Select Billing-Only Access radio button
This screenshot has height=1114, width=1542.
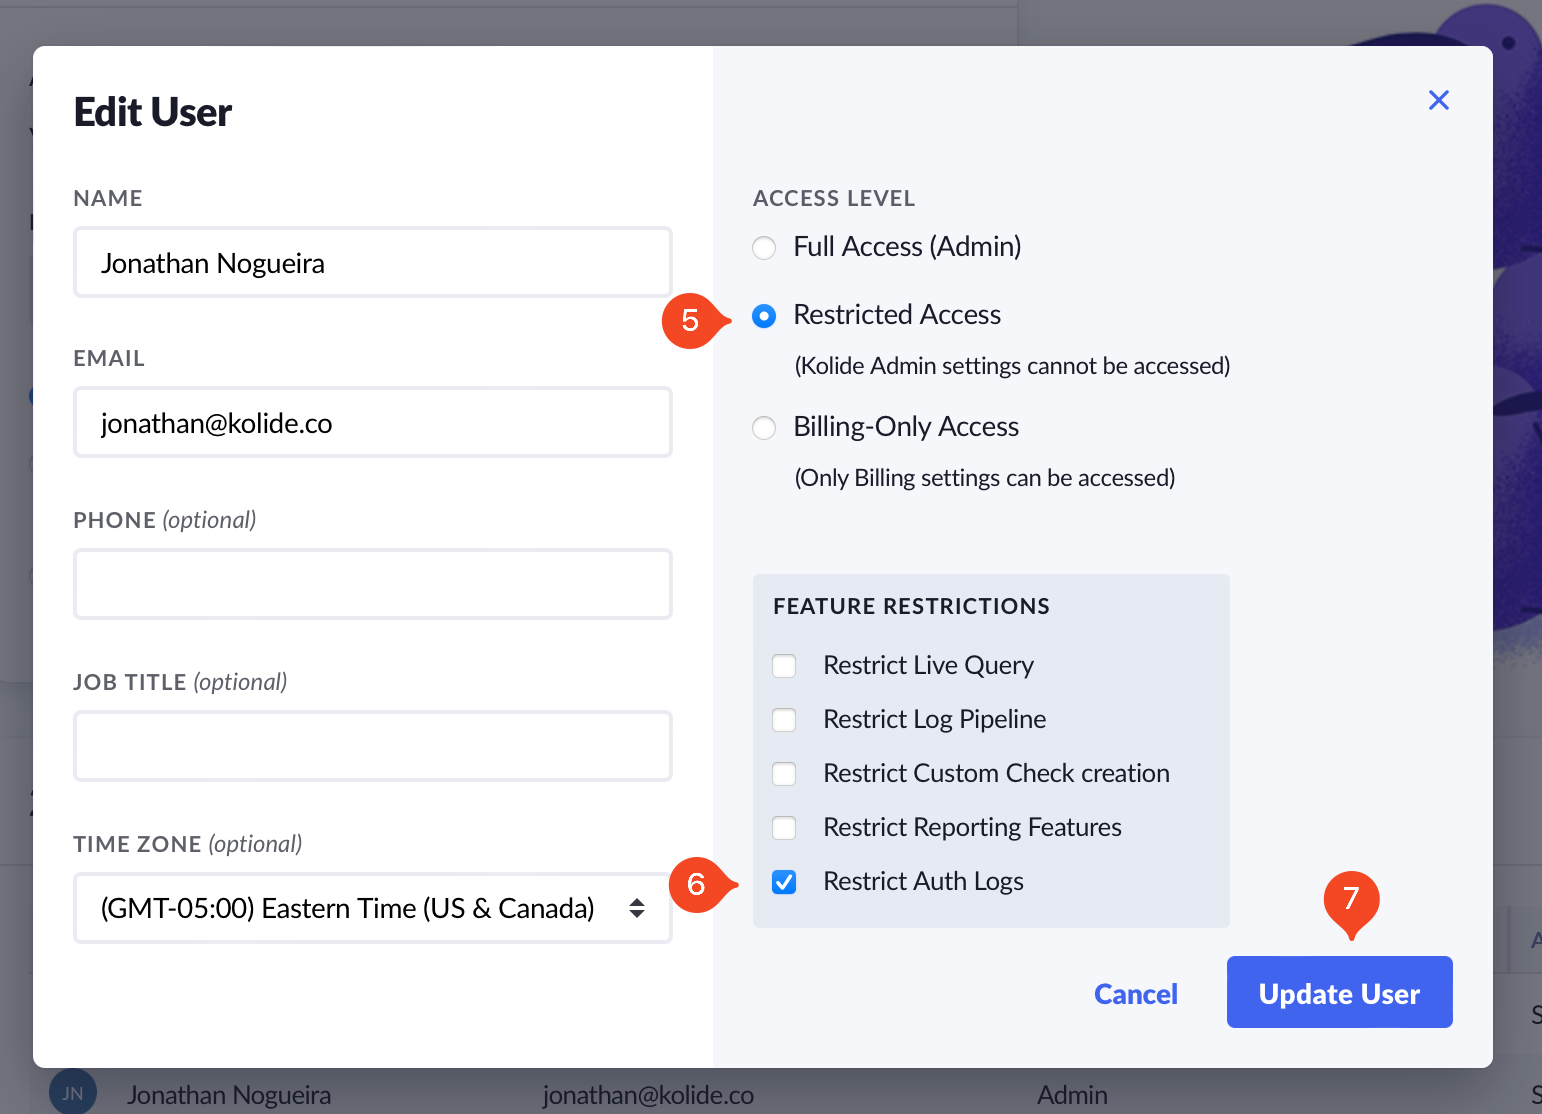point(764,428)
